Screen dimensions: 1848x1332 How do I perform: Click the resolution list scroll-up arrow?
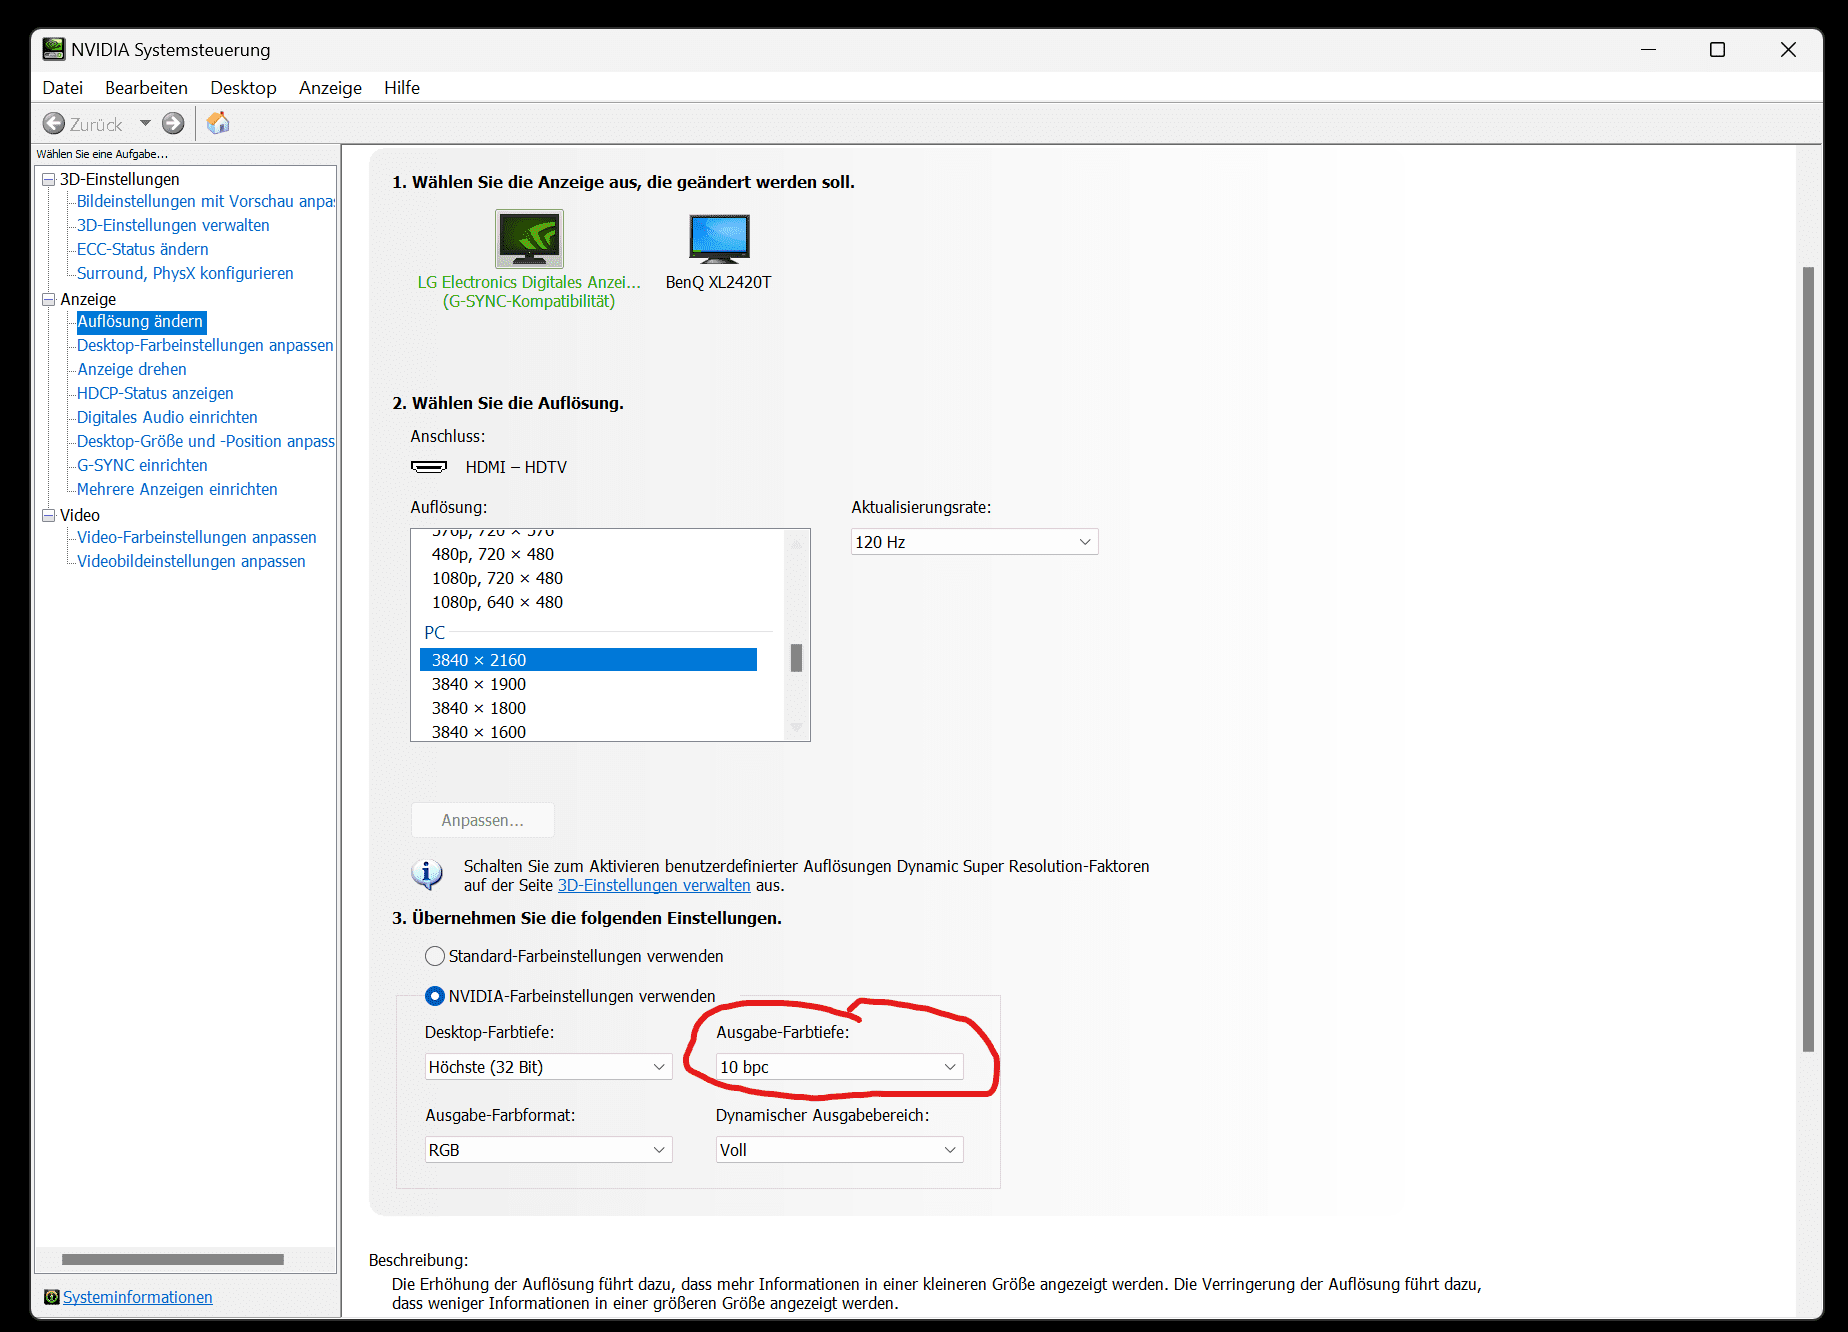click(x=796, y=543)
